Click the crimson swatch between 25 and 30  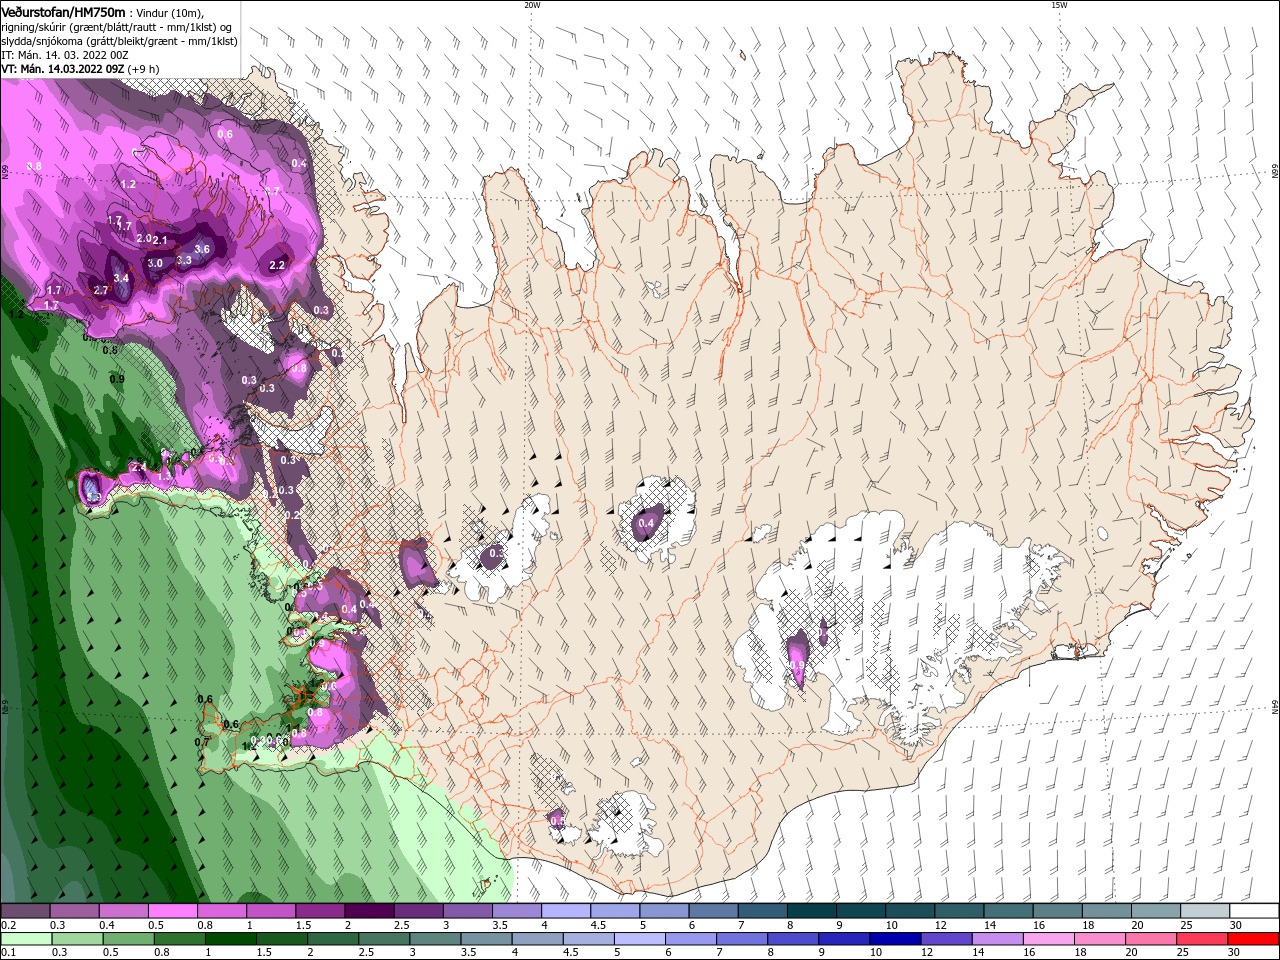tap(1203, 939)
